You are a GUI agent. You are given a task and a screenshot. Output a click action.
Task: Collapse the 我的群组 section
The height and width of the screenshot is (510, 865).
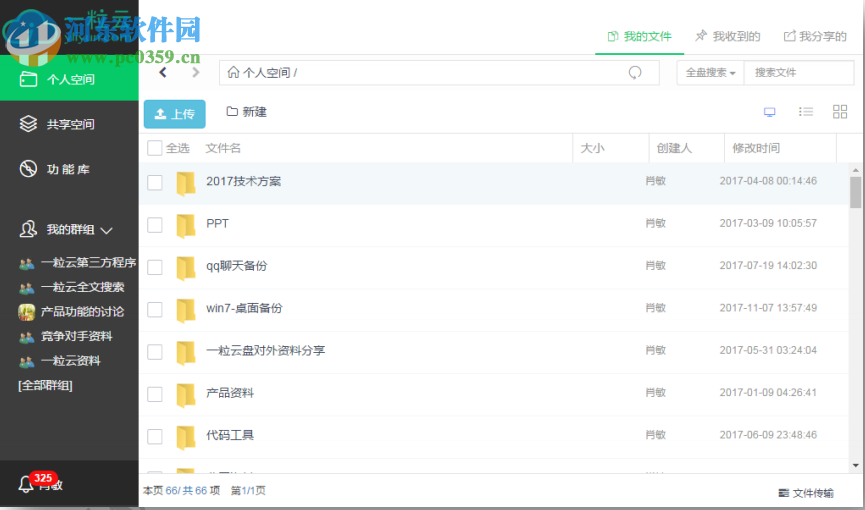(107, 230)
